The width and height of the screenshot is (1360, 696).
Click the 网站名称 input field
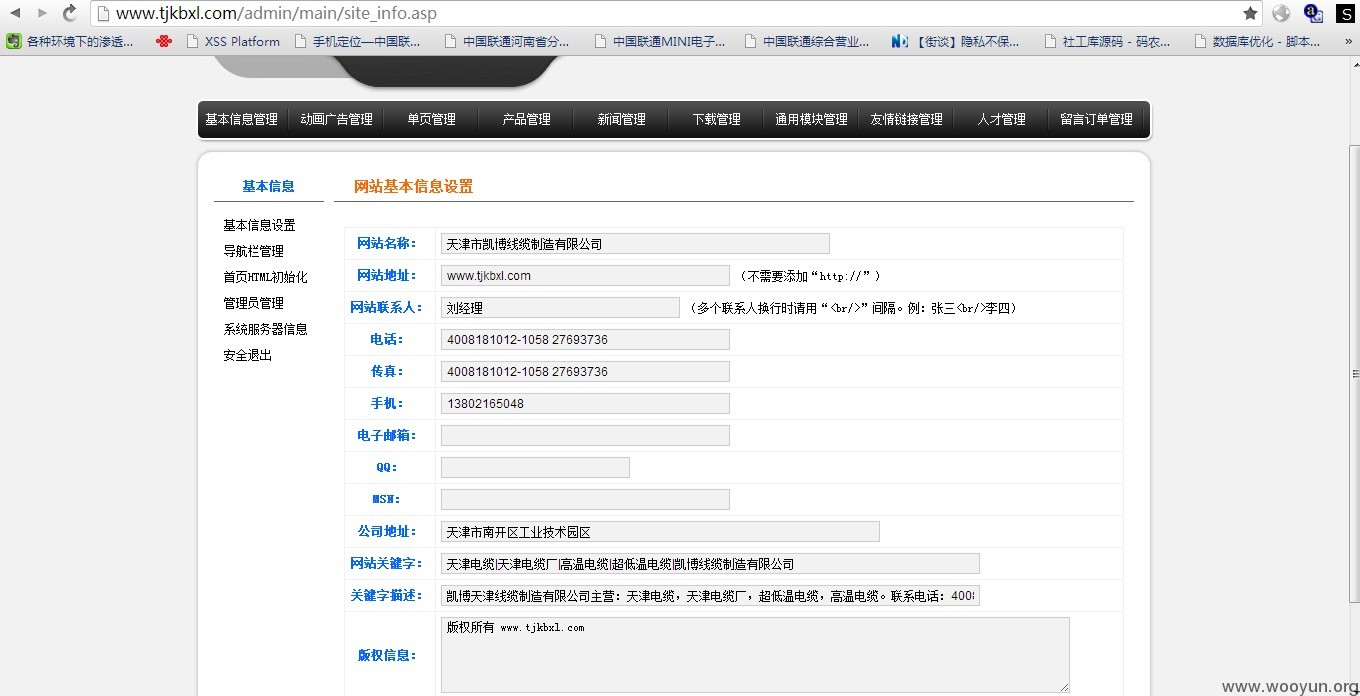click(x=635, y=244)
